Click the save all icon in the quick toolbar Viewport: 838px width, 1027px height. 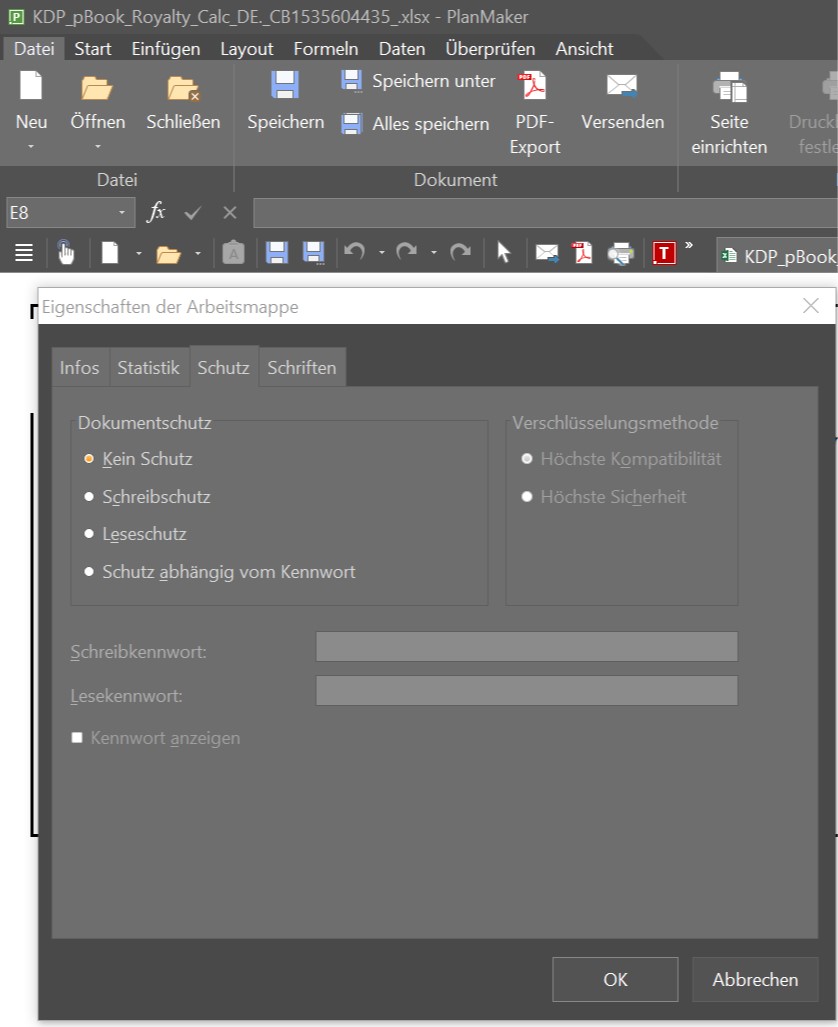[313, 253]
